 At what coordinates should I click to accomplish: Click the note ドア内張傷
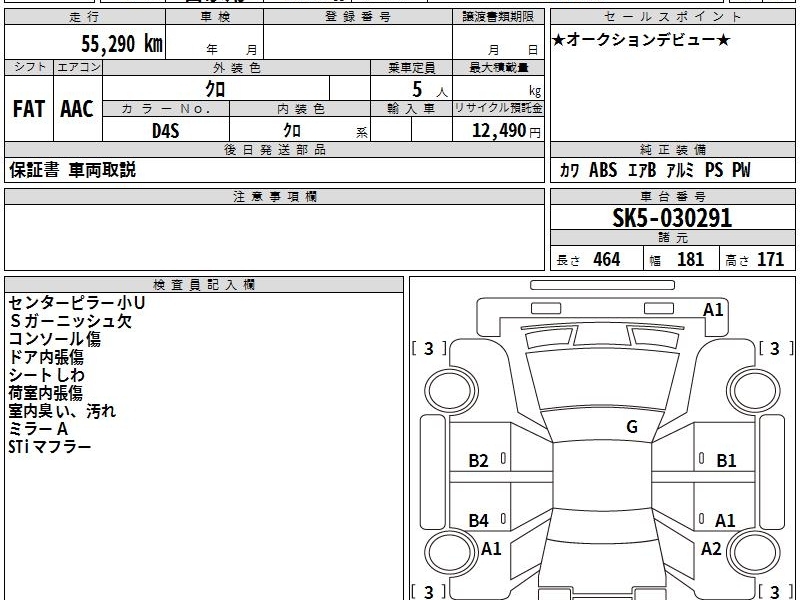tap(46, 357)
